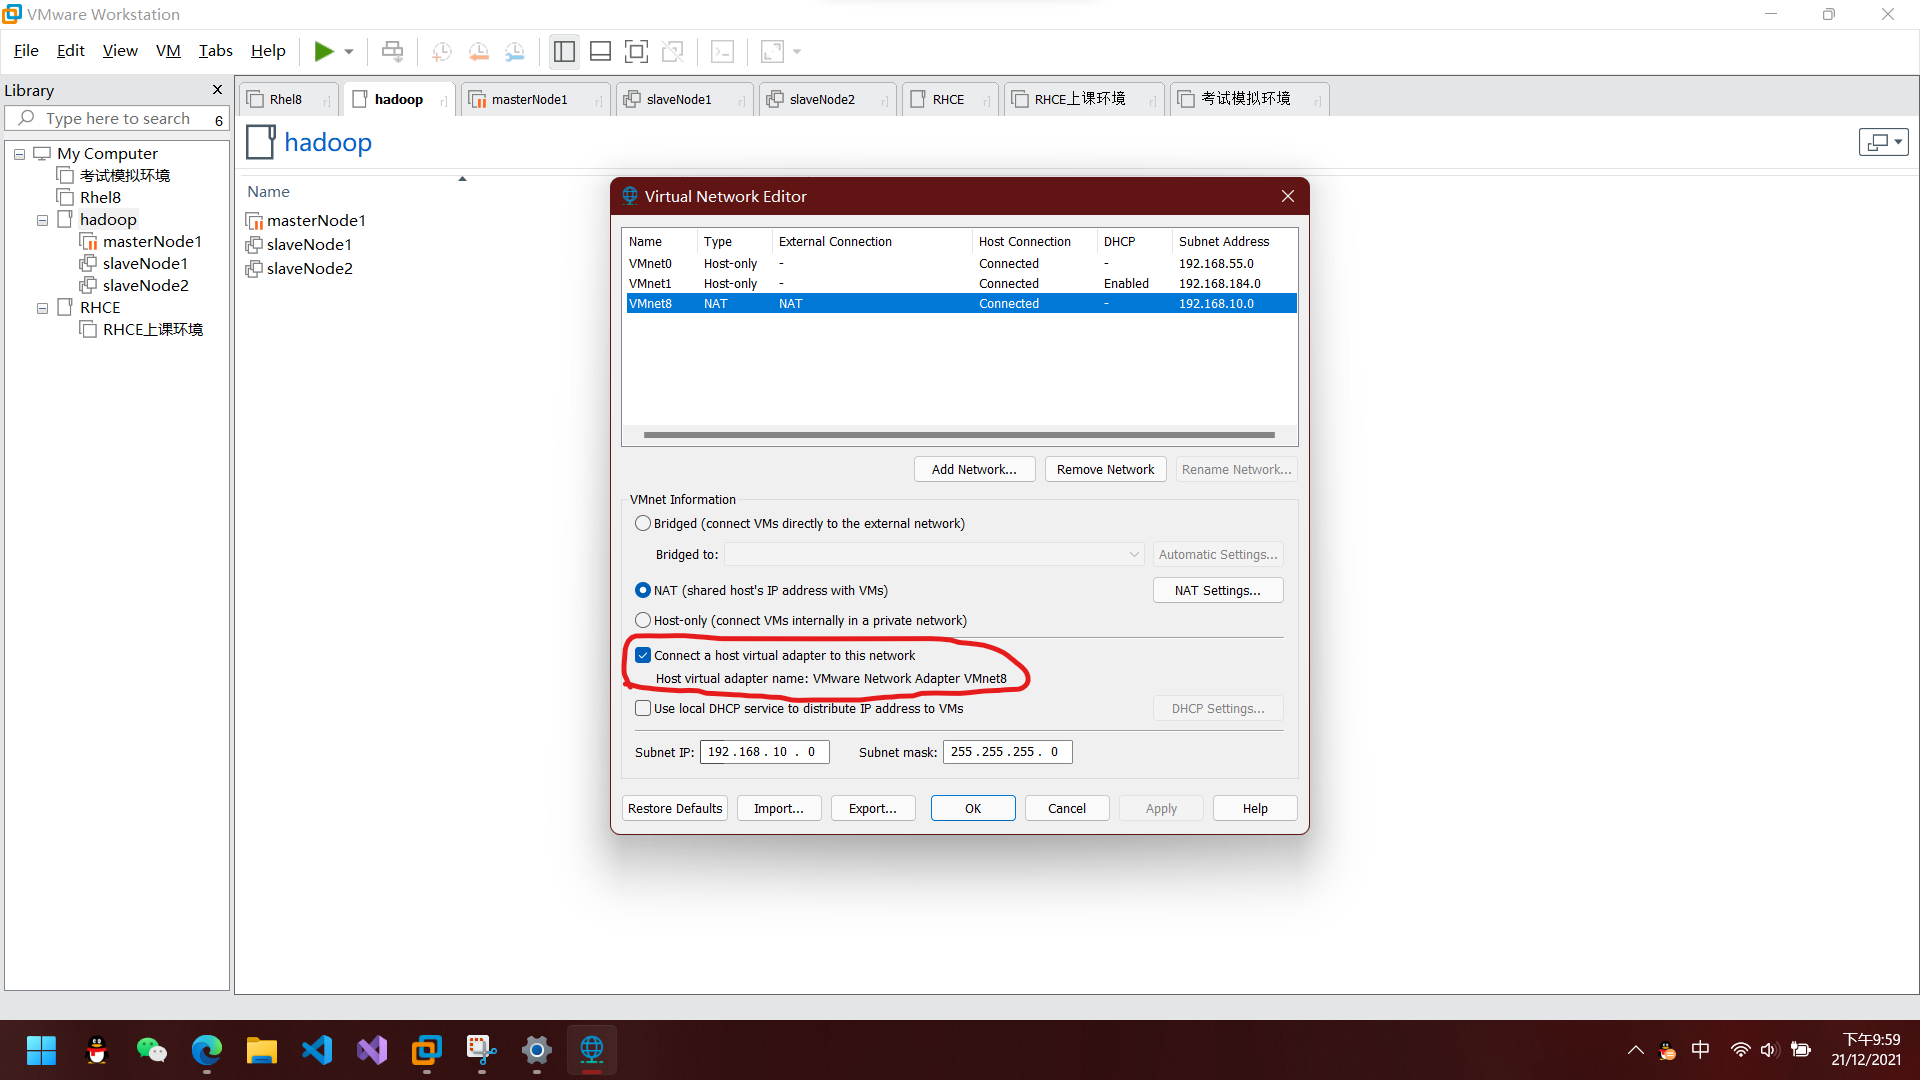Switch to the RHCE tab
The image size is (1920, 1080).
tap(948, 99)
